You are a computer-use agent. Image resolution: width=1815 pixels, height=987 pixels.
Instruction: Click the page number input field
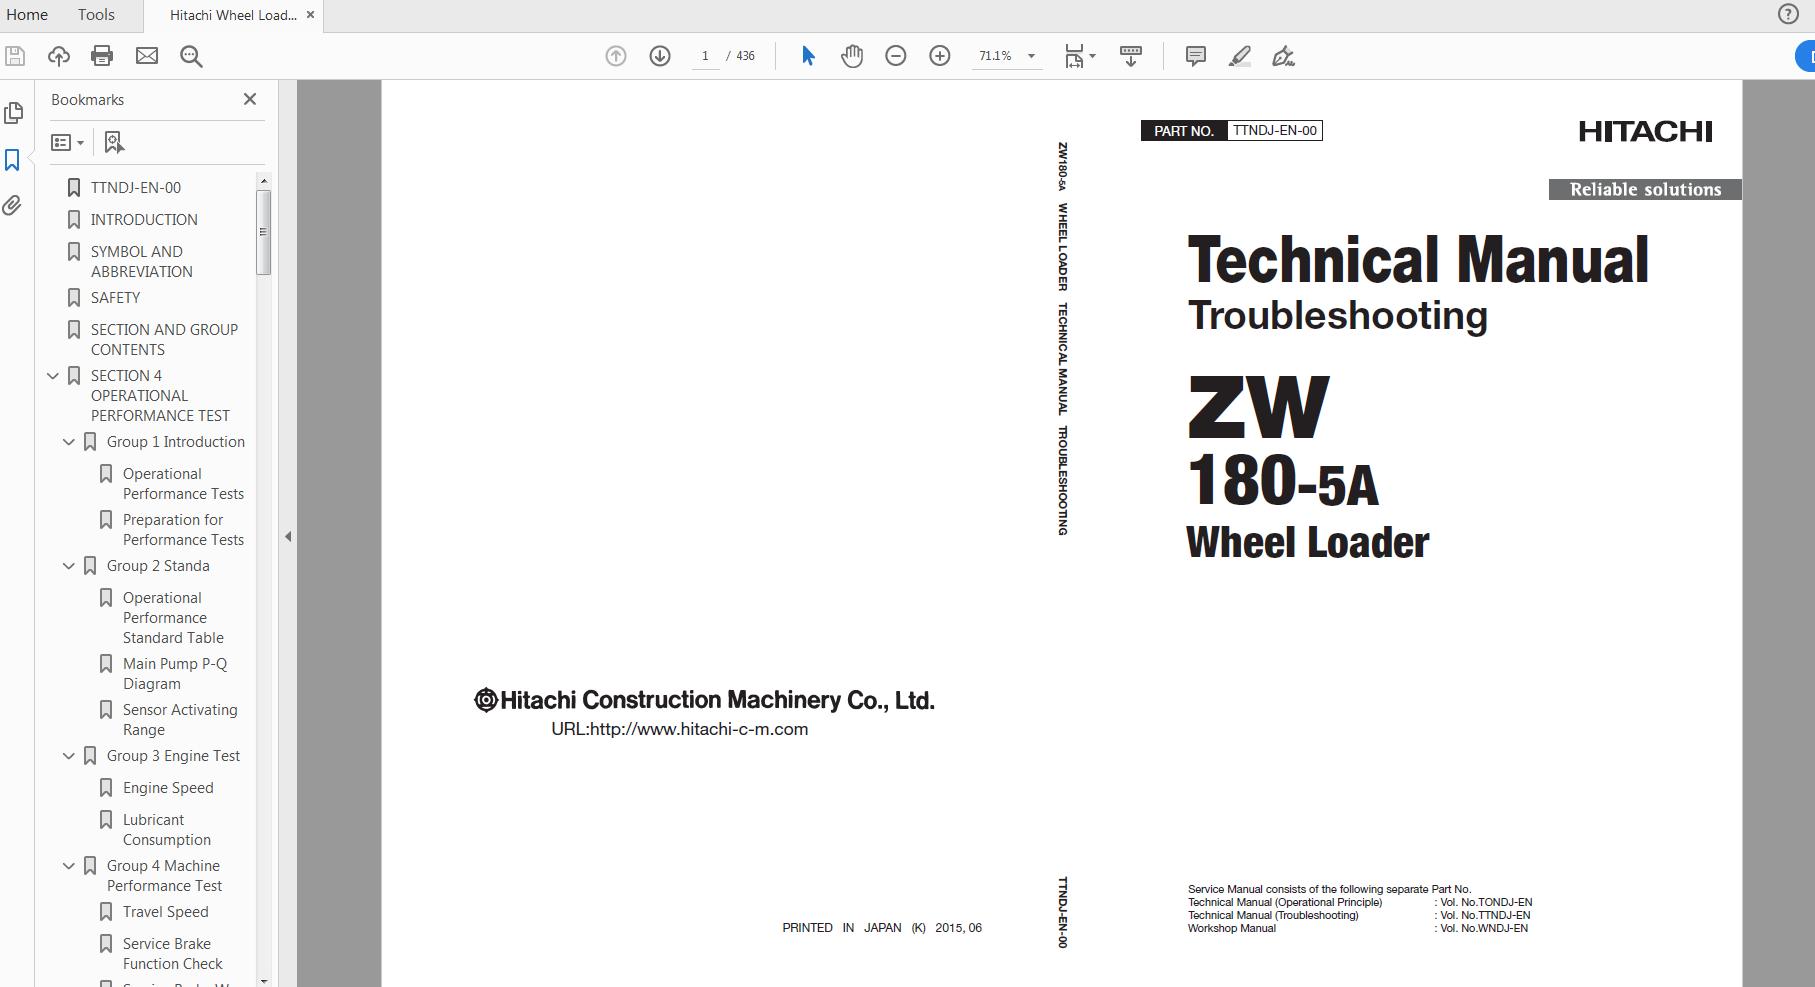point(705,56)
